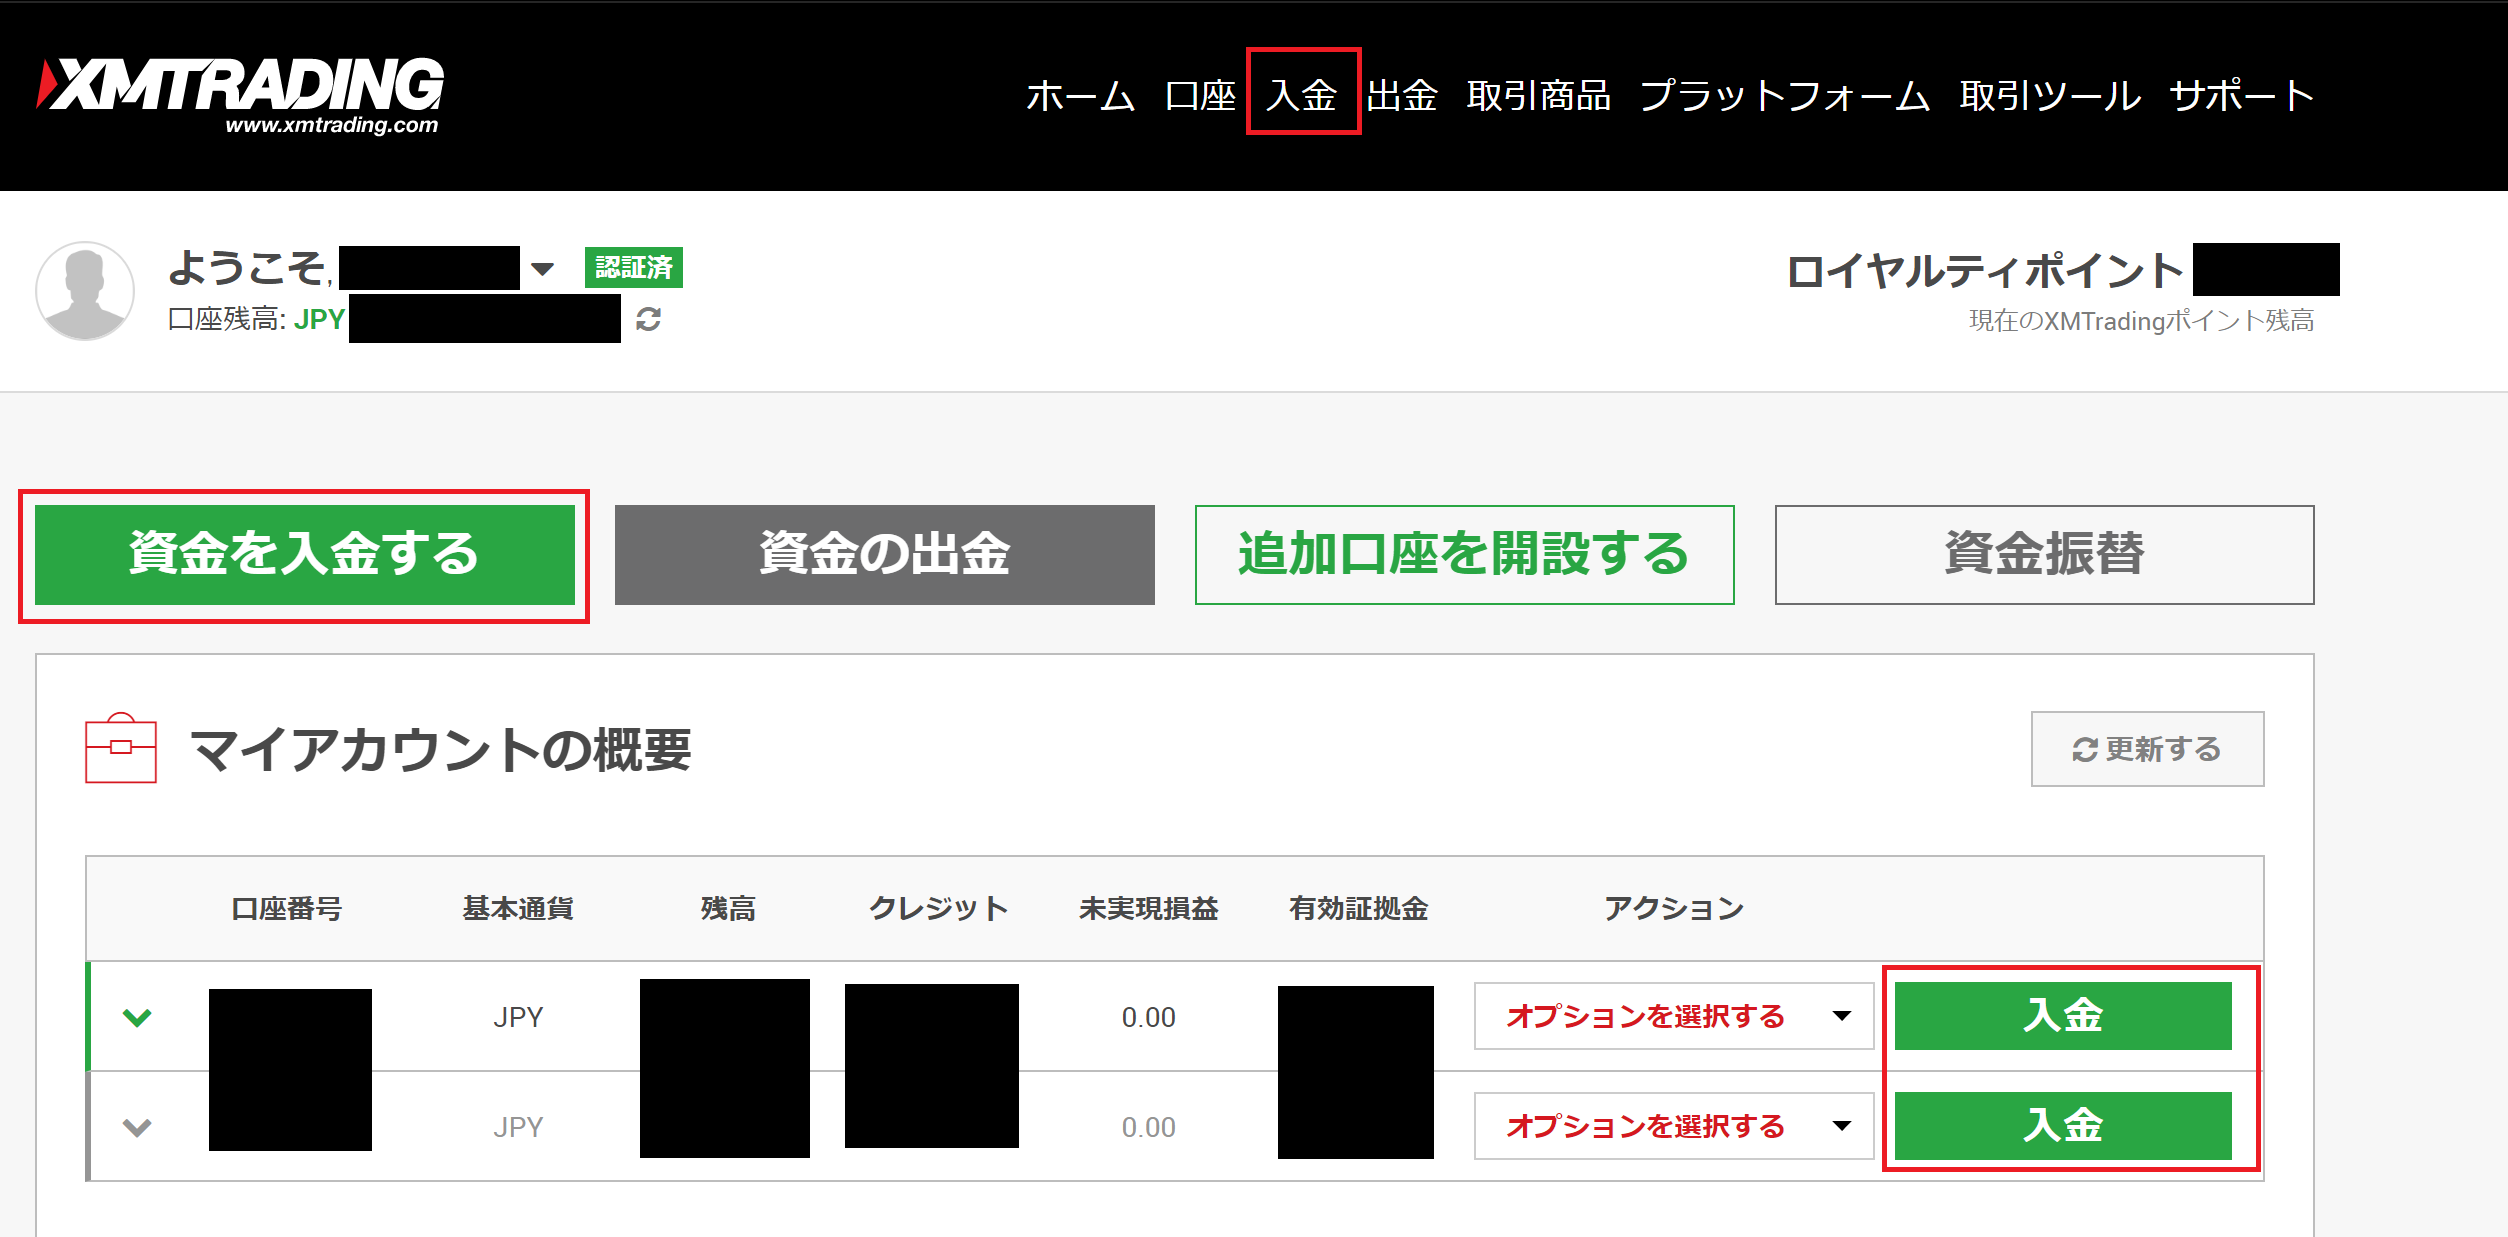The image size is (2508, 1237).
Task: Refresh the account balance icon next to JPY
Action: (648, 319)
